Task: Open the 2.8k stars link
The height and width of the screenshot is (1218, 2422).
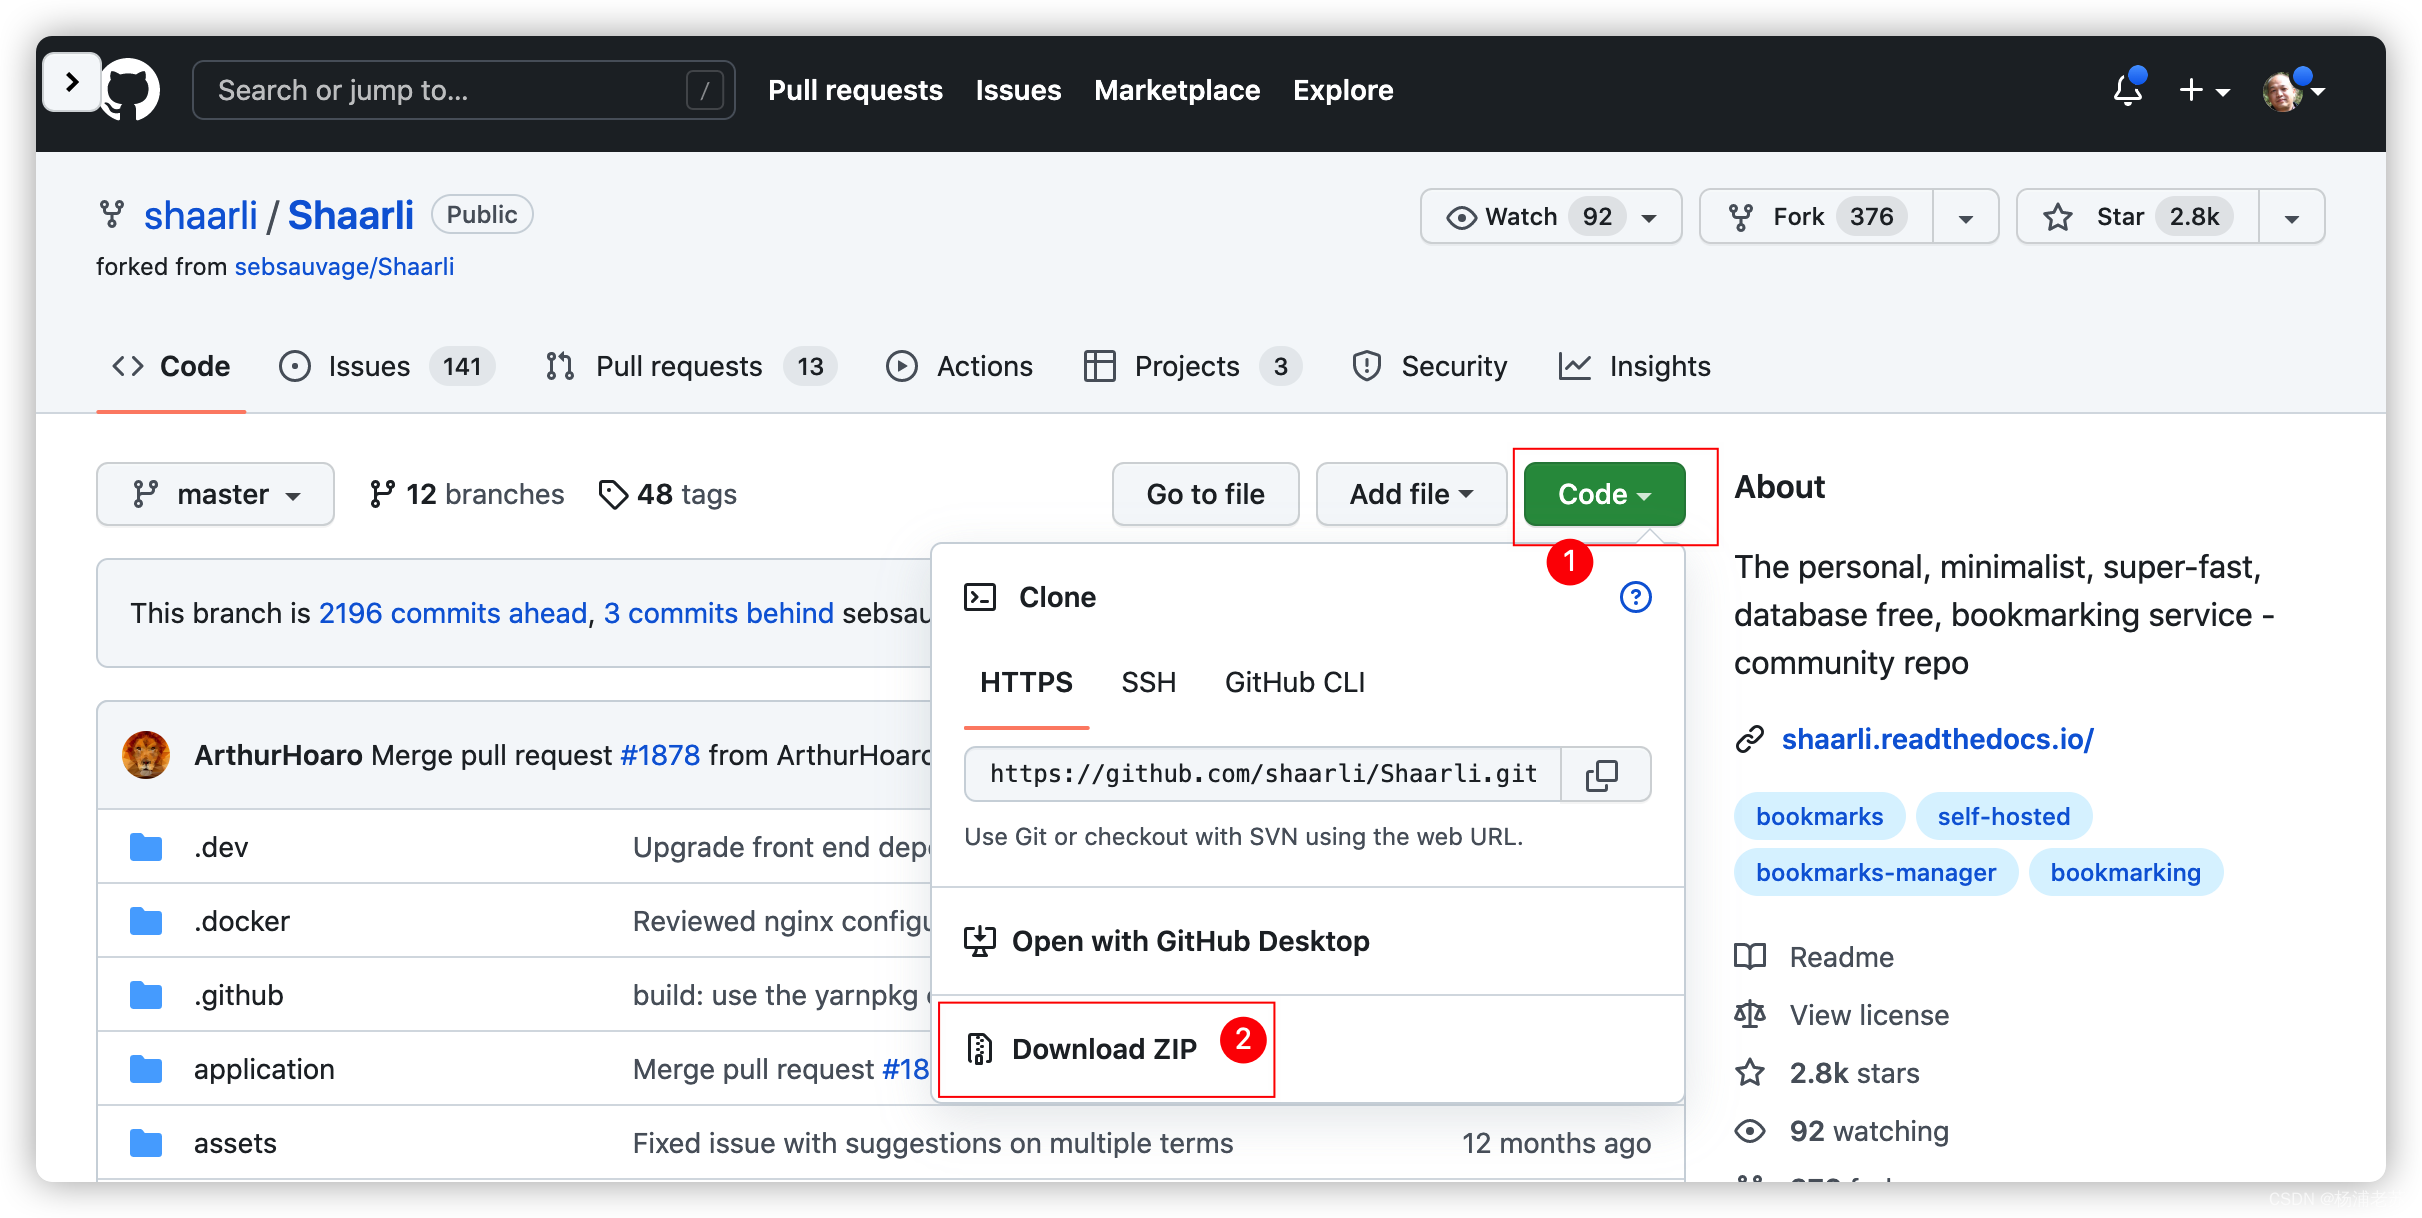Action: (1827, 1073)
